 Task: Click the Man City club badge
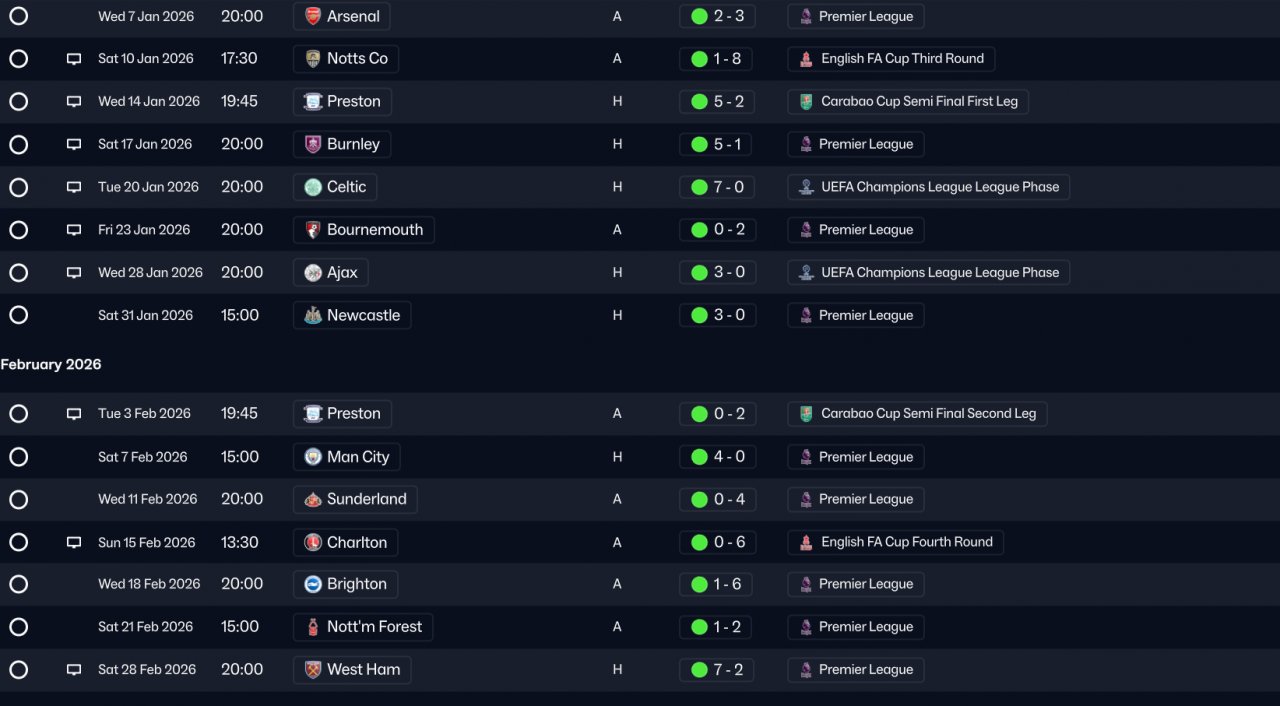coord(313,457)
